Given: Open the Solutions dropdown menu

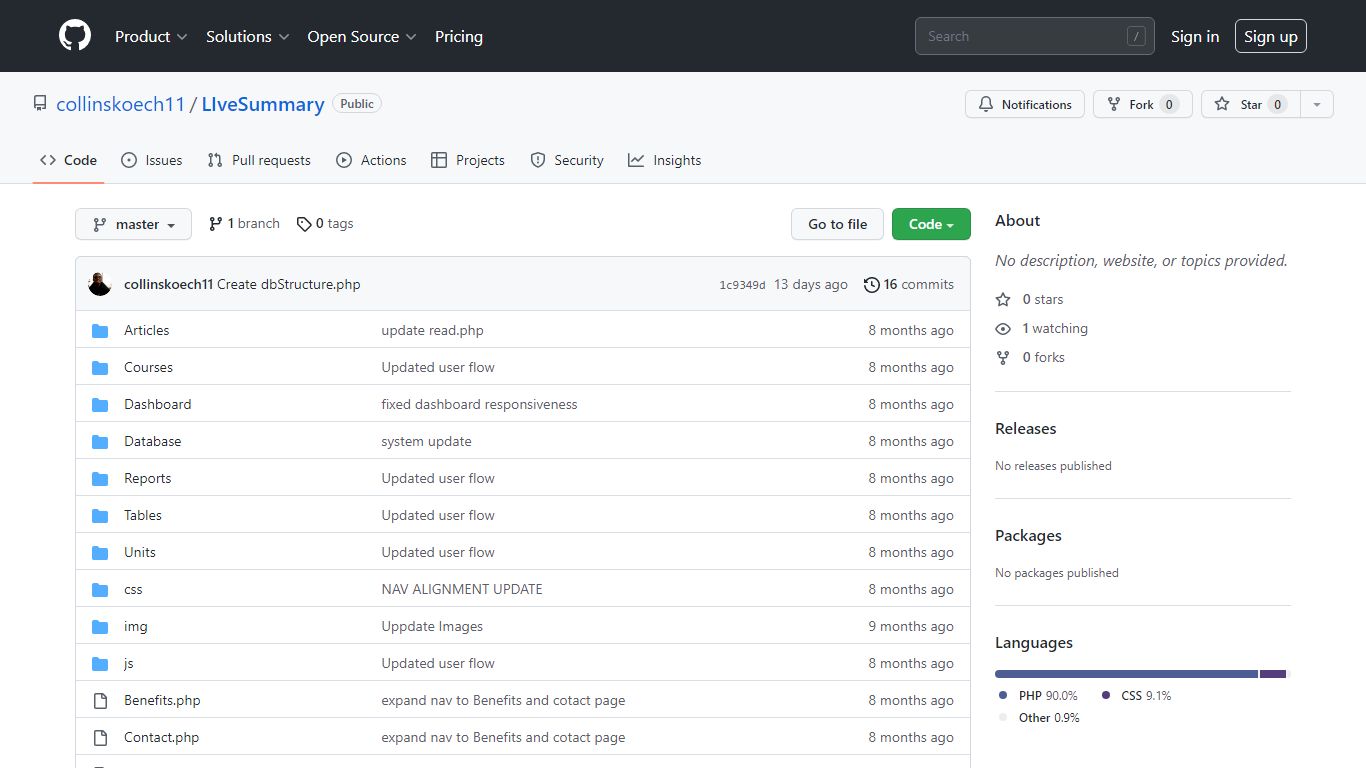Looking at the screenshot, I should click(248, 36).
